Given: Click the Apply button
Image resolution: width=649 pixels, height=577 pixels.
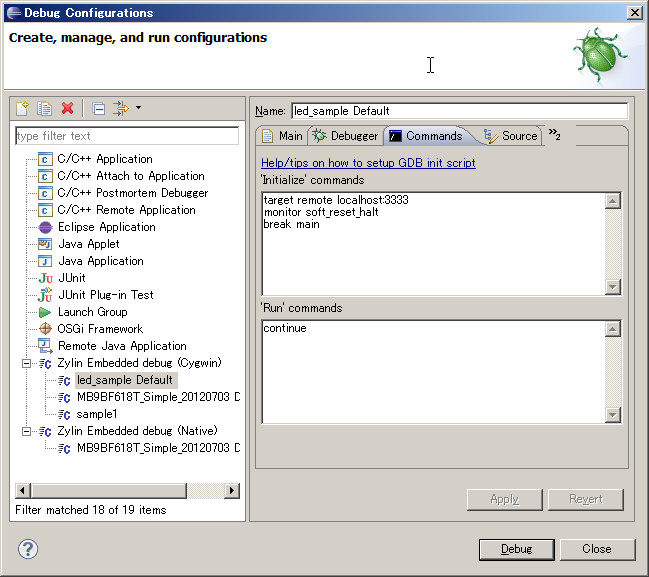Looking at the screenshot, I should click(x=505, y=500).
